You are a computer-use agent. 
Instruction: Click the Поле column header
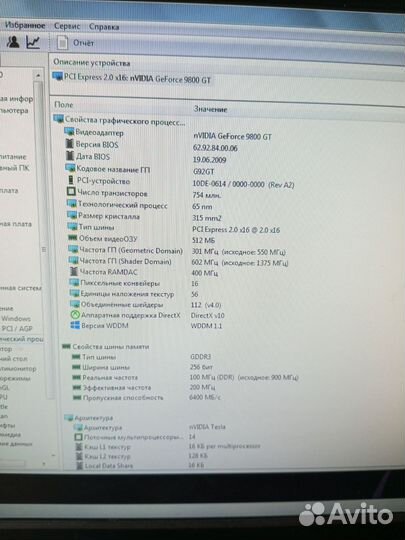[x=64, y=105]
